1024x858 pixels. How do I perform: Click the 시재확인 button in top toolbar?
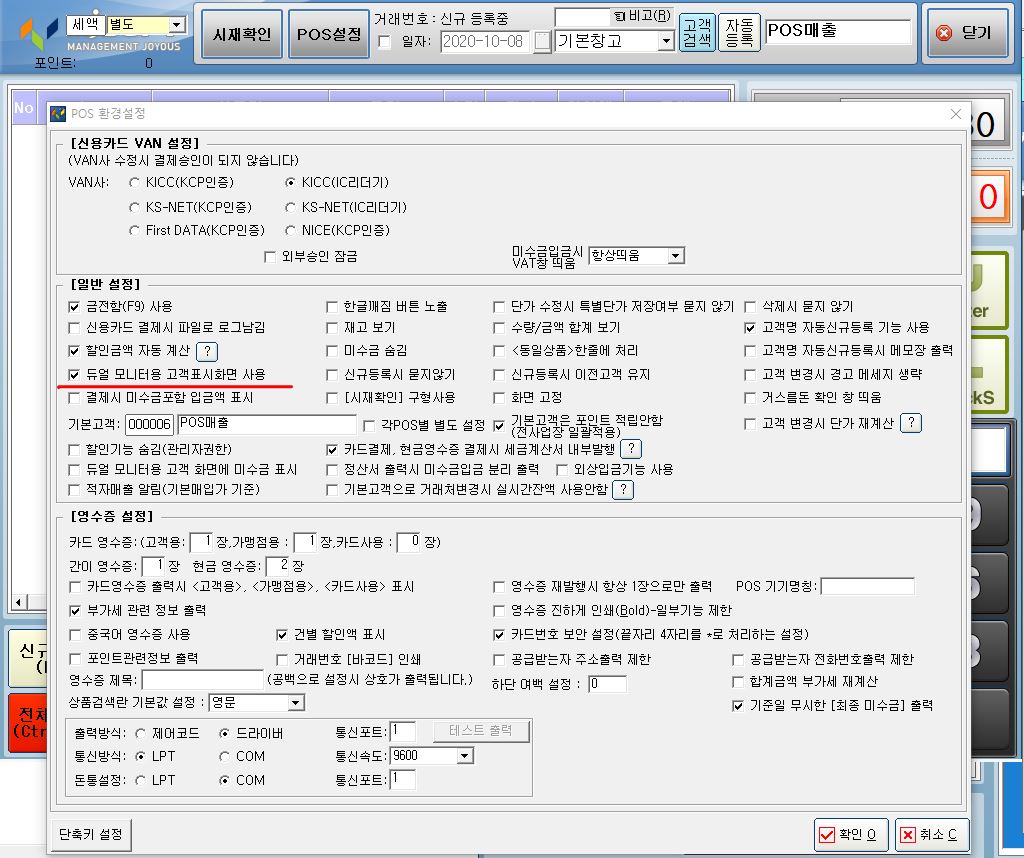pos(242,35)
